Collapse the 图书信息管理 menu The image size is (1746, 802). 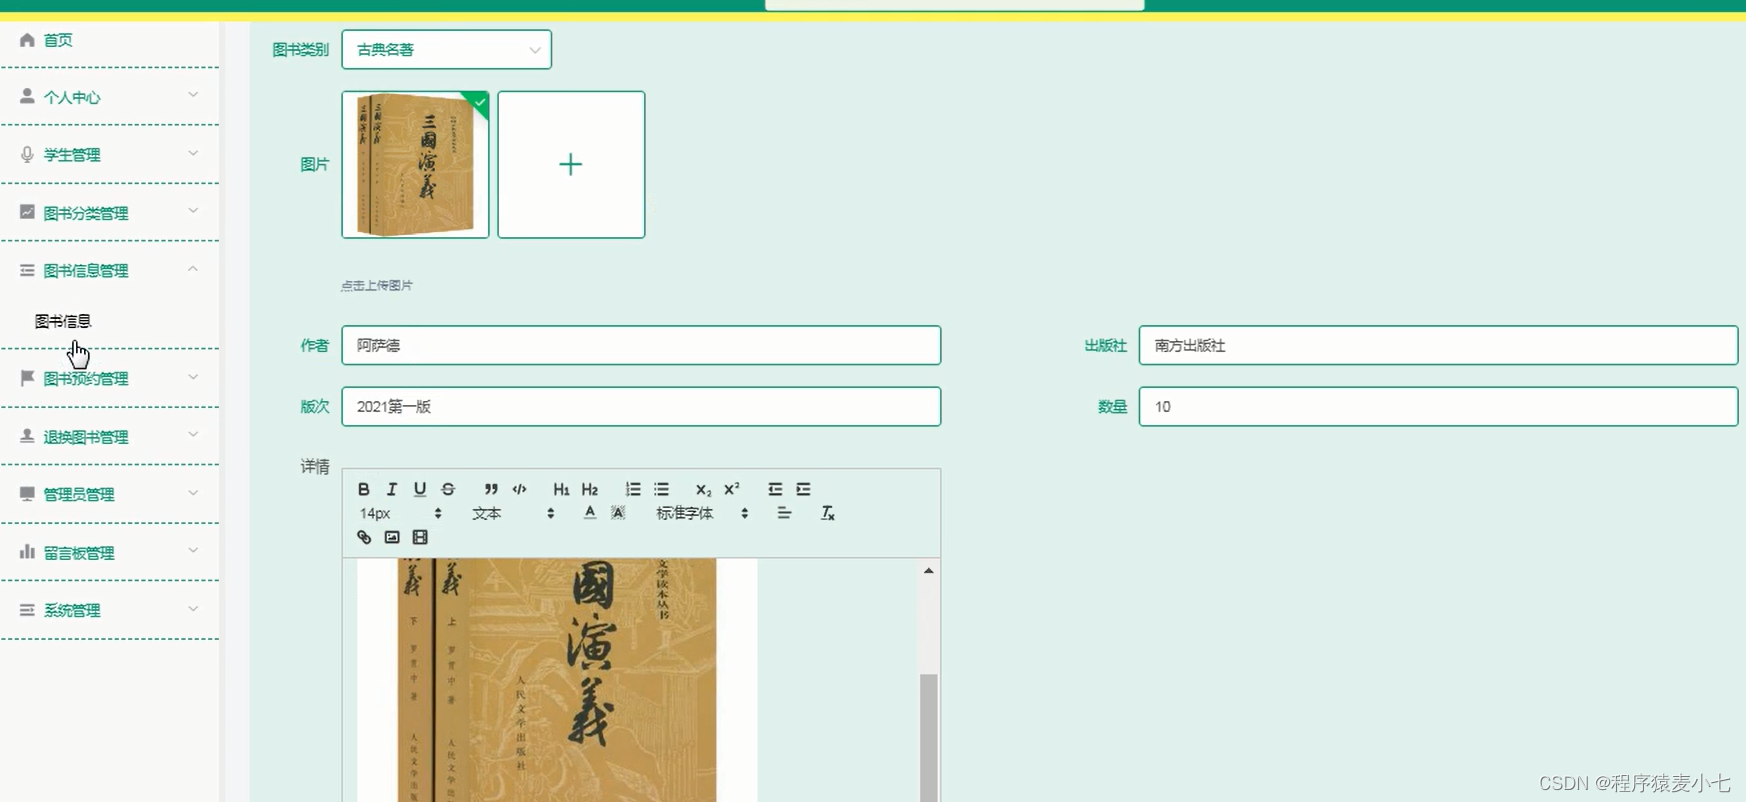110,270
